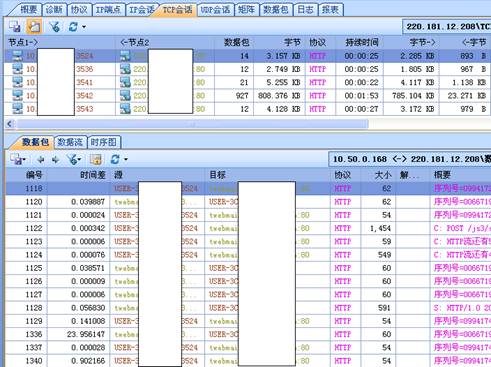The height and width of the screenshot is (367, 491).
Task: Open the refresh dropdown arrow in top toolbar
Action: [x=84, y=27]
